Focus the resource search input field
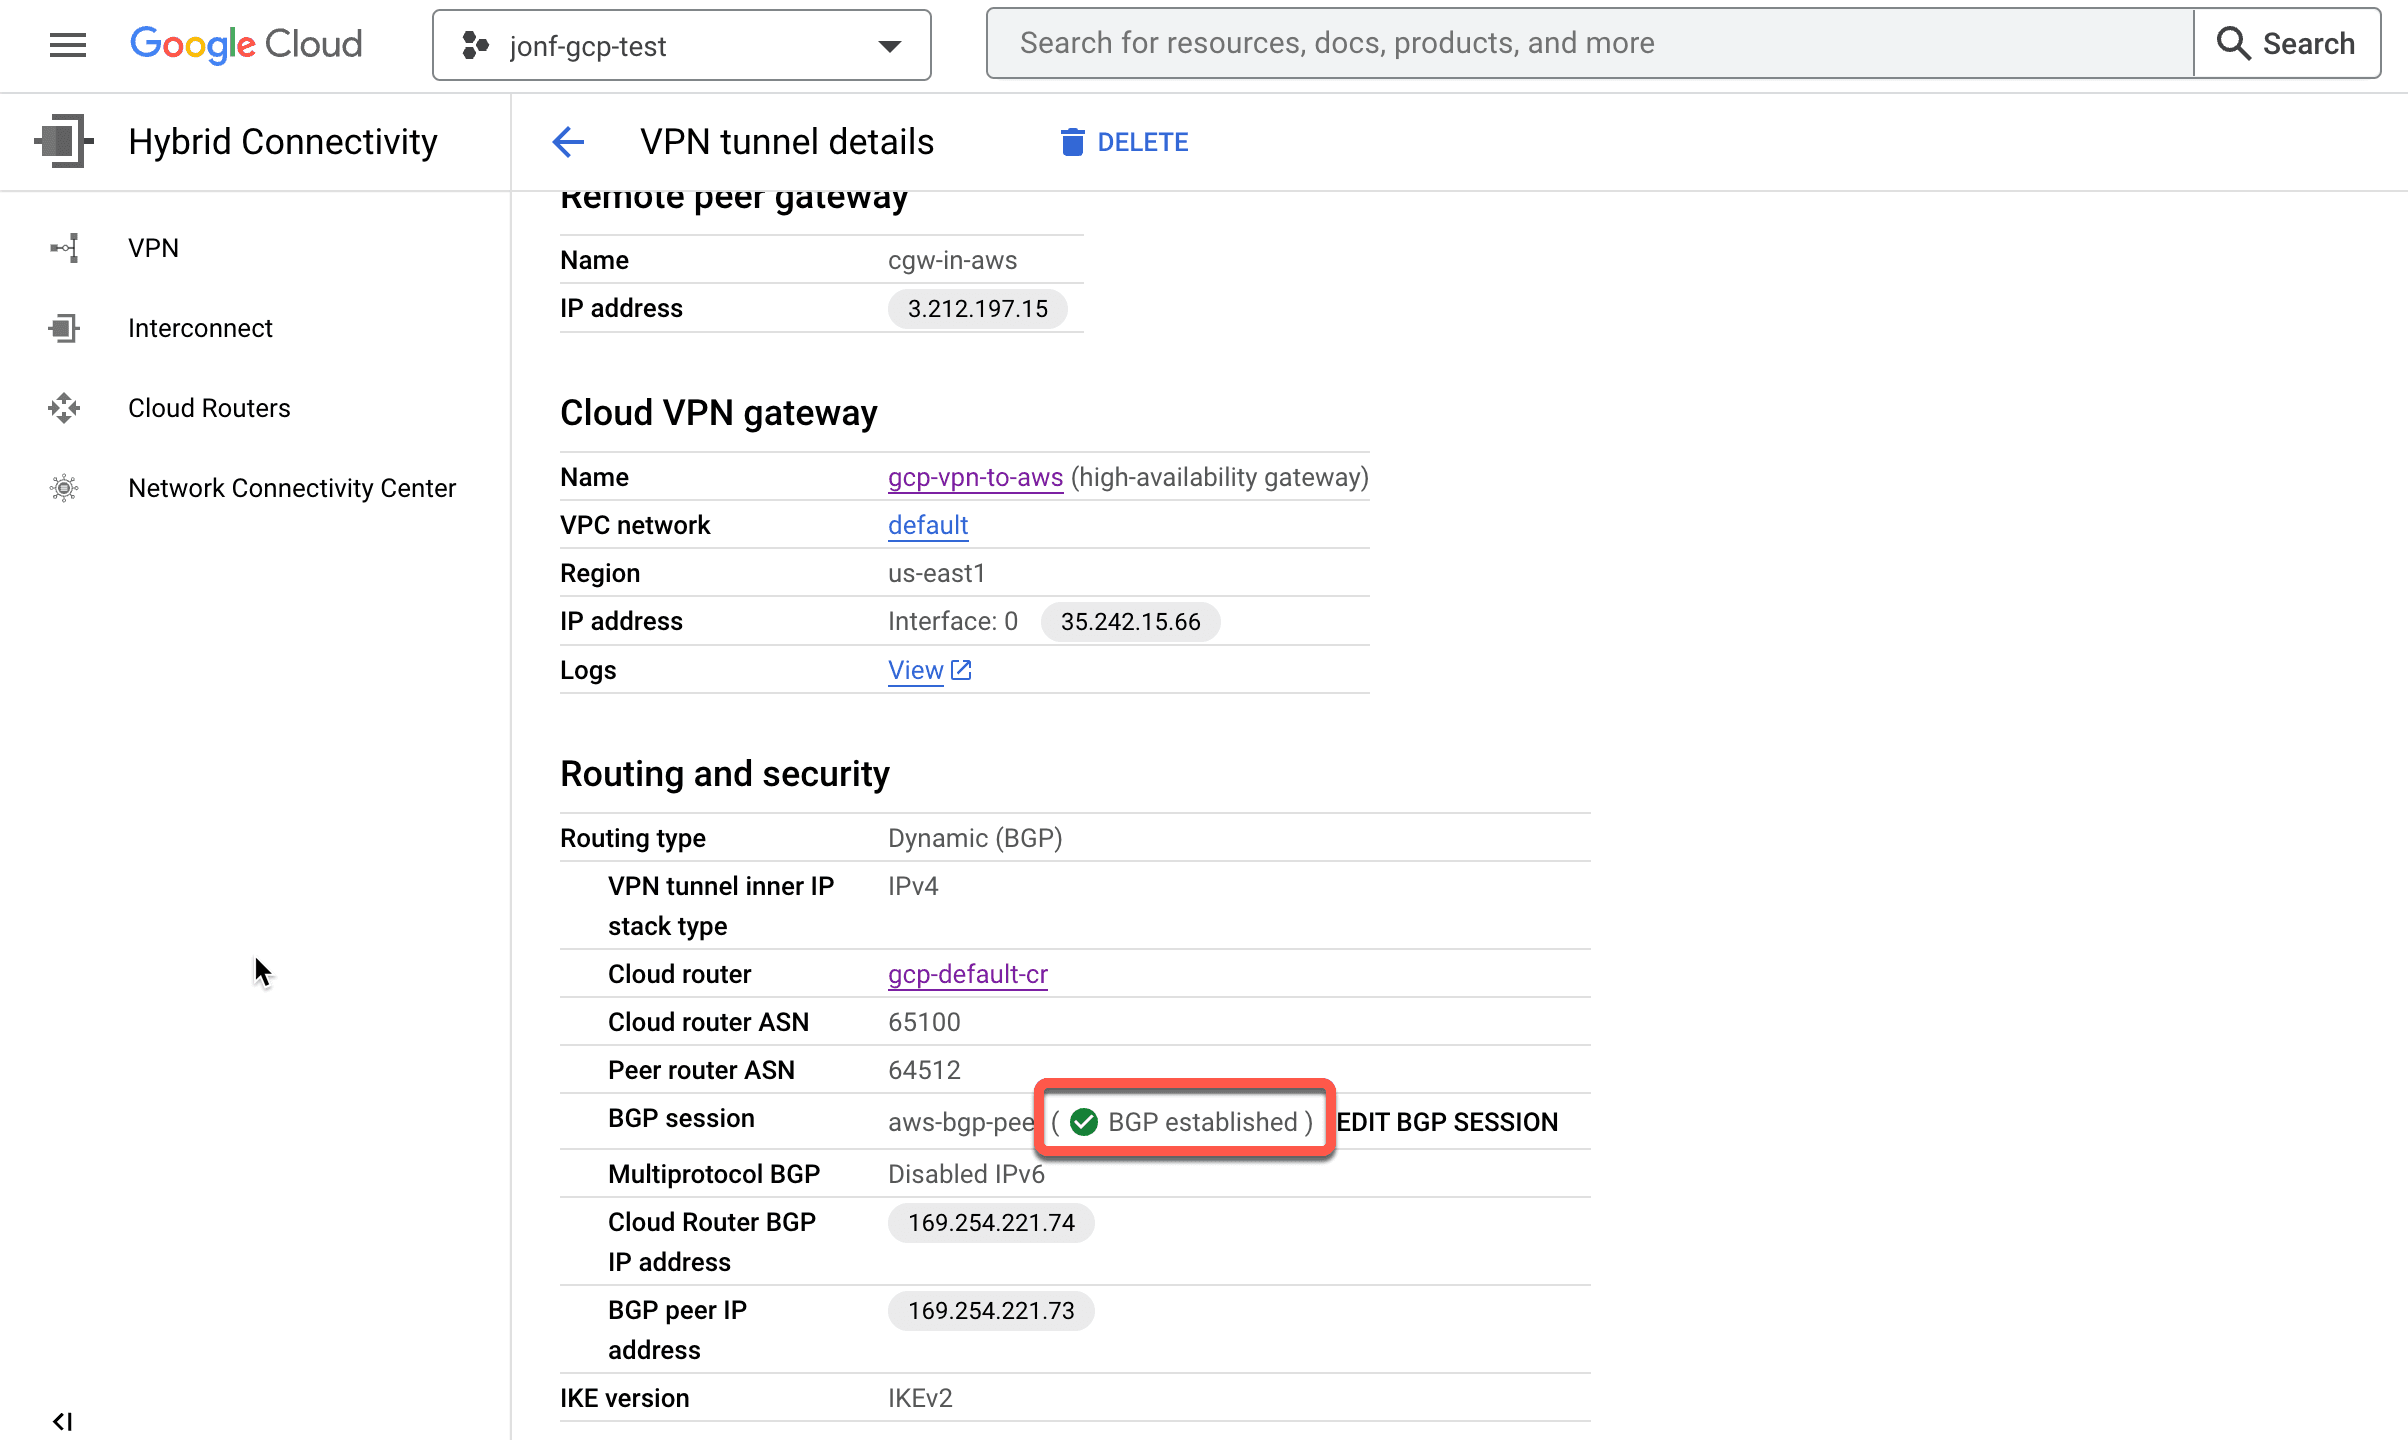This screenshot has width=2408, height=1440. tap(1590, 43)
